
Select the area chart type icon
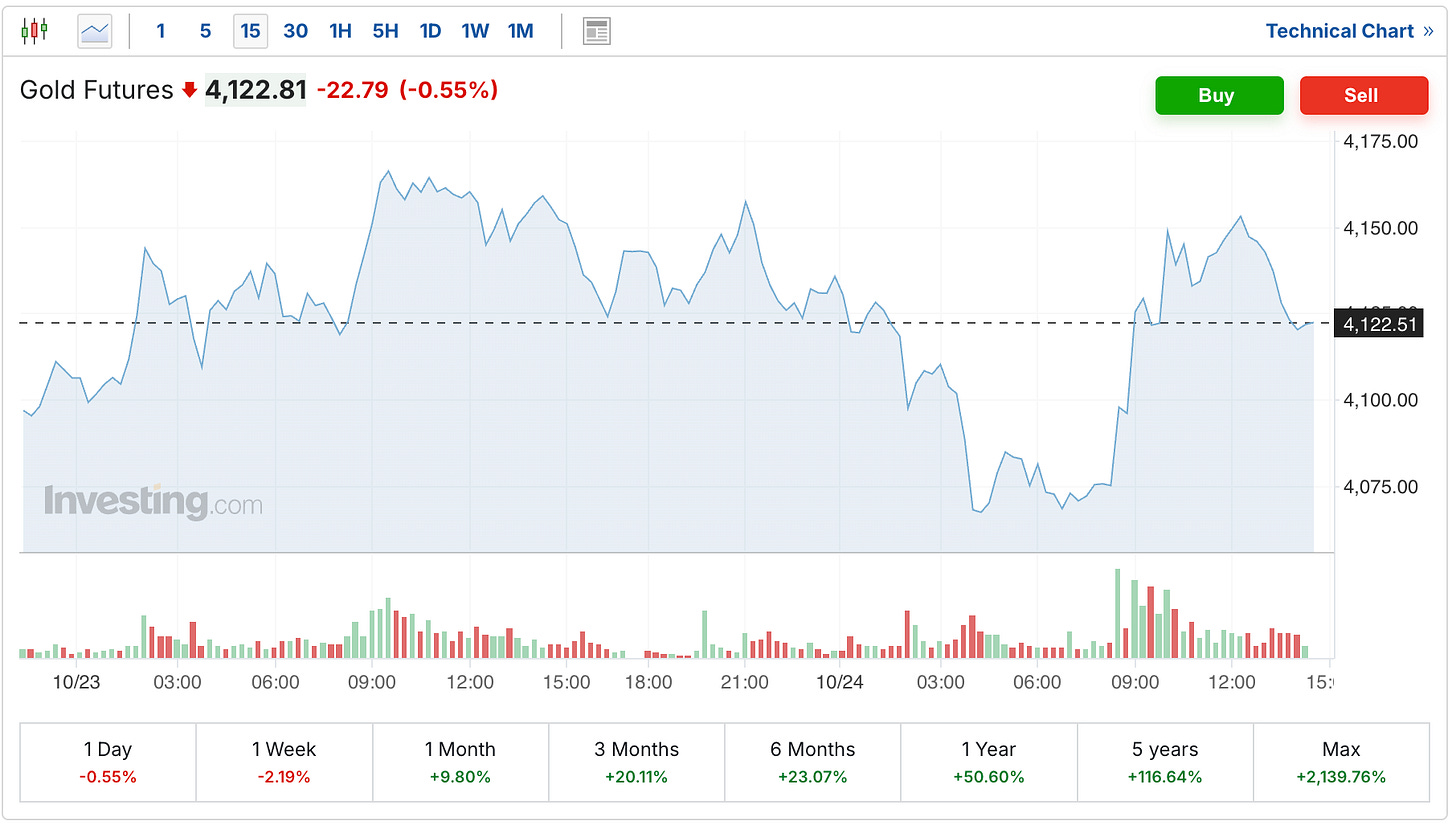click(95, 31)
